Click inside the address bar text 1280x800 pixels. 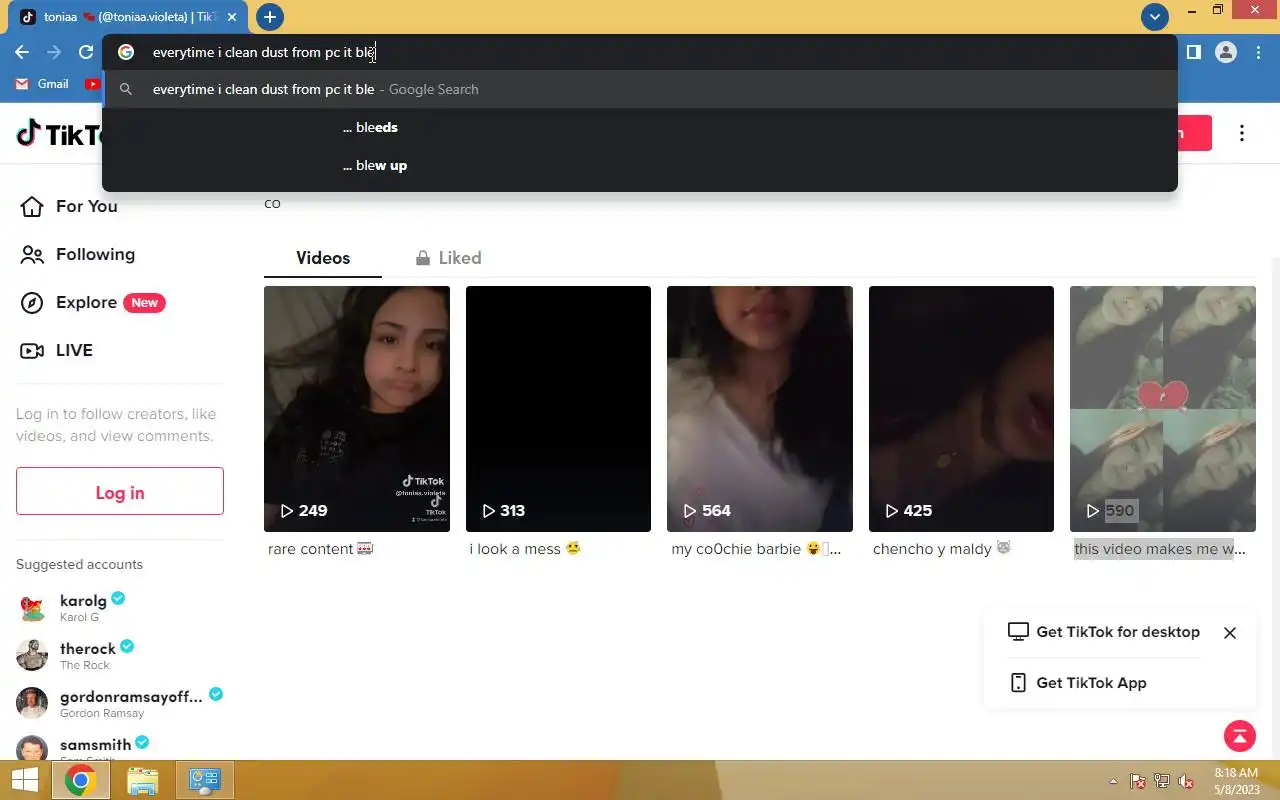tap(263, 52)
